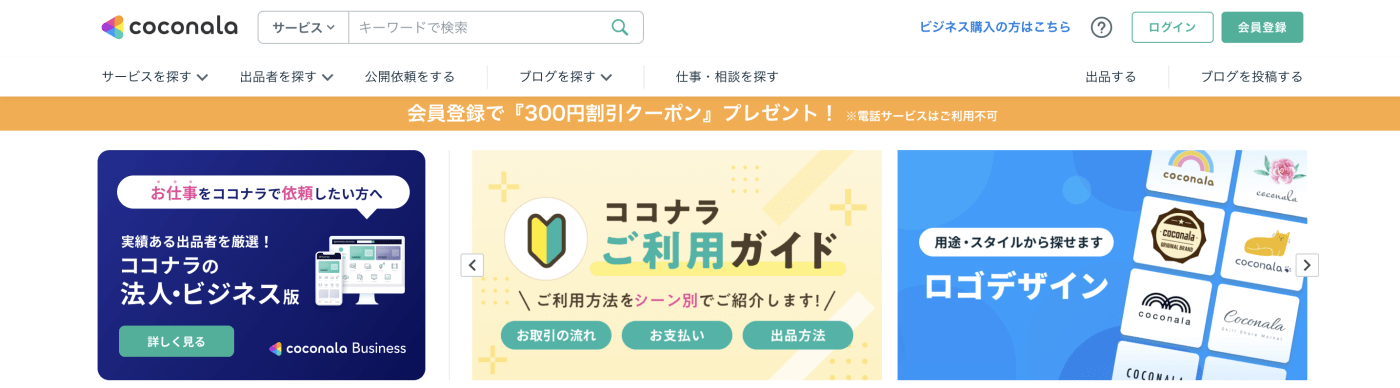Screen dimensions: 1400x388
Task: Click the ログイン button
Action: tap(1172, 27)
